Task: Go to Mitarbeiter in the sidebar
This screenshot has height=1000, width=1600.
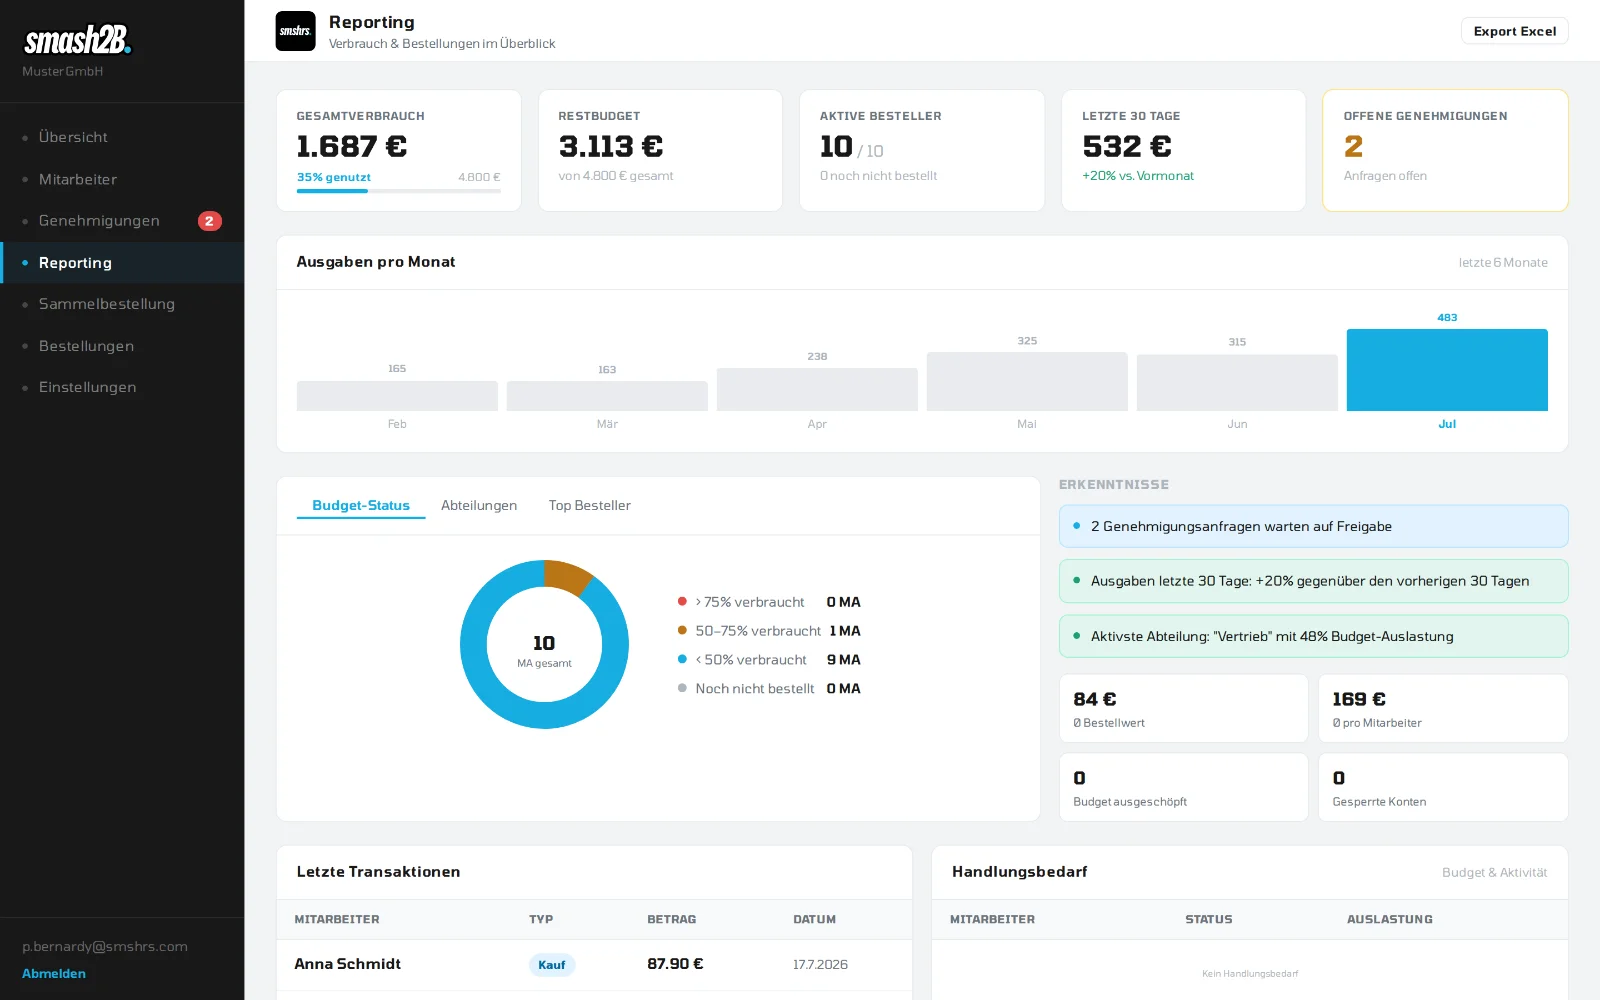Action: (x=122, y=179)
